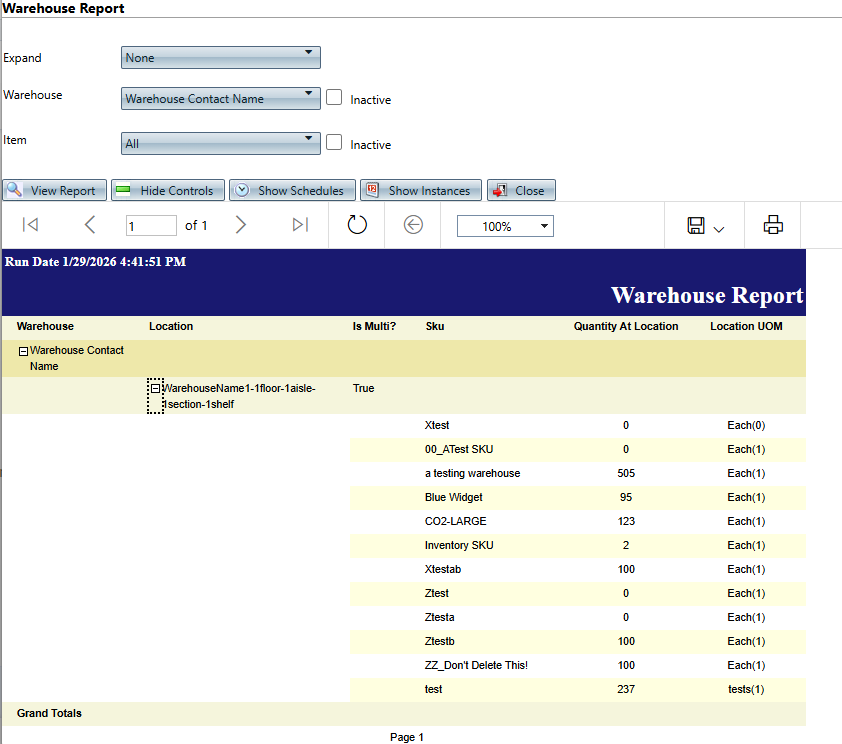Open the Item dropdown showing All
The width and height of the screenshot is (842, 744).
[220, 144]
